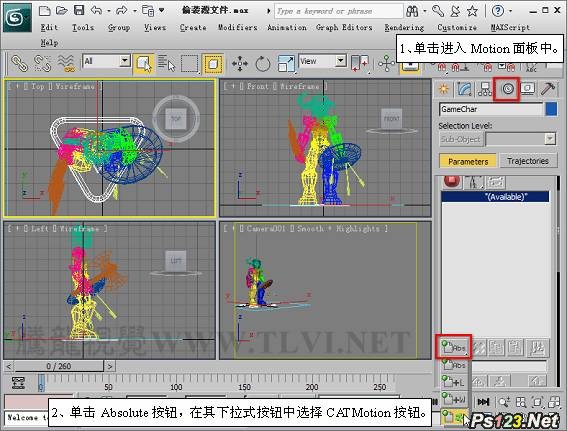Select the "(Available)" layer entry
567x431 pixels.
click(x=495, y=197)
